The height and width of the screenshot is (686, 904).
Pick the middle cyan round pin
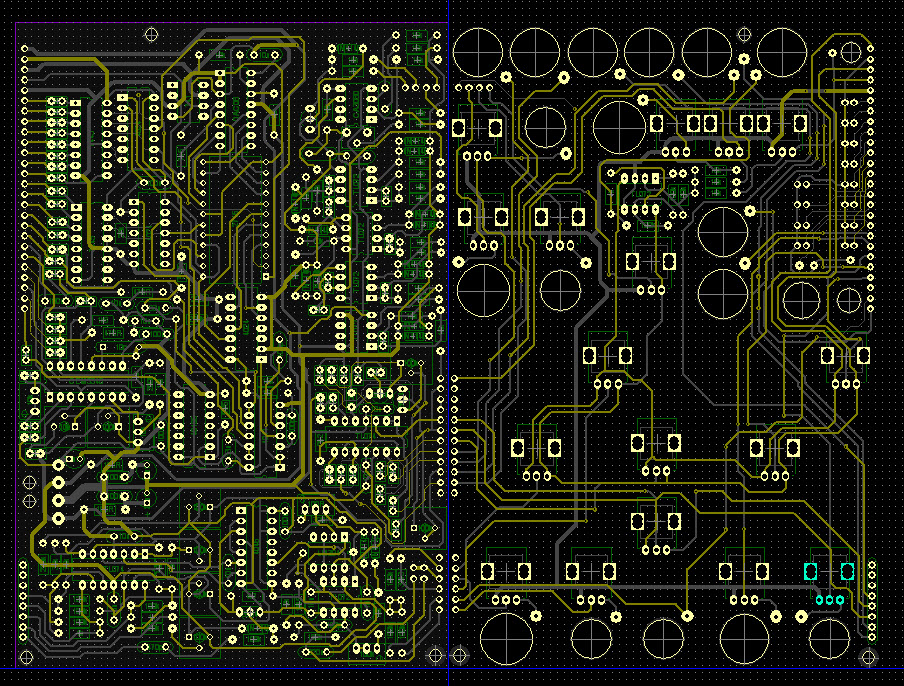tap(829, 600)
